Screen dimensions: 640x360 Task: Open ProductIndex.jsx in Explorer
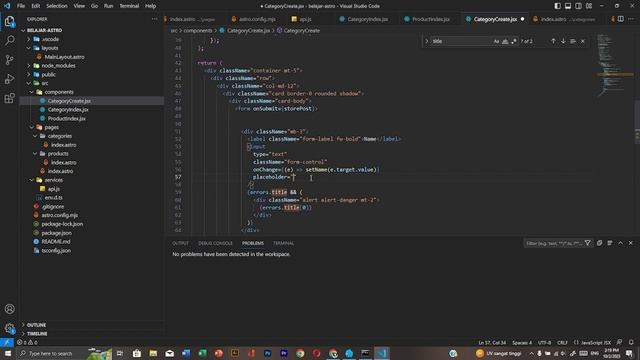click(x=67, y=118)
